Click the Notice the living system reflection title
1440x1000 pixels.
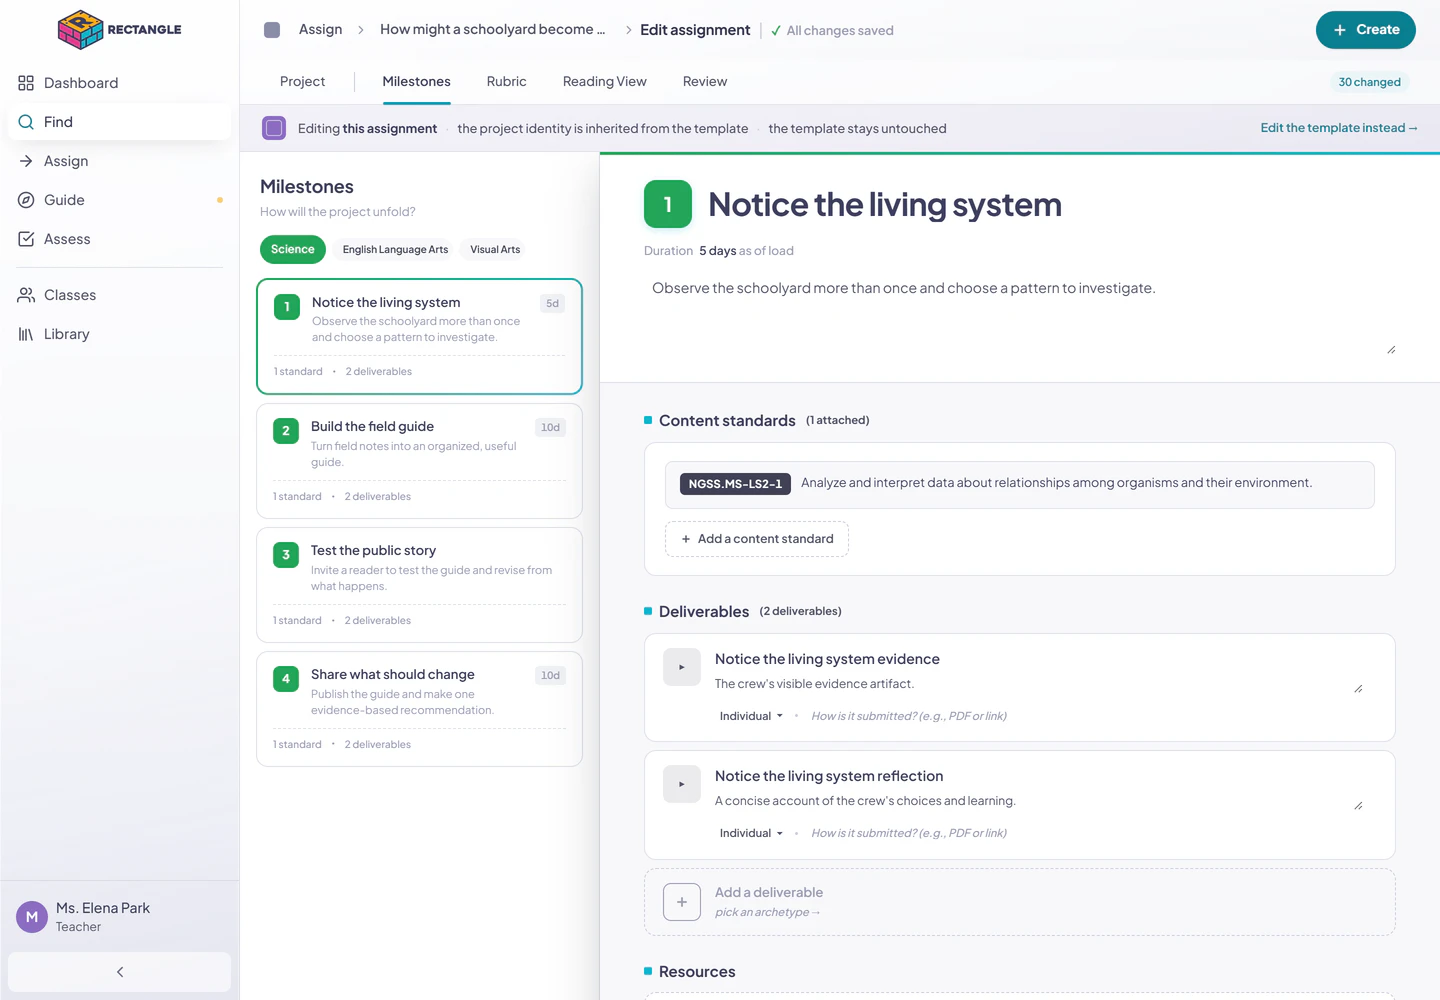(x=829, y=776)
